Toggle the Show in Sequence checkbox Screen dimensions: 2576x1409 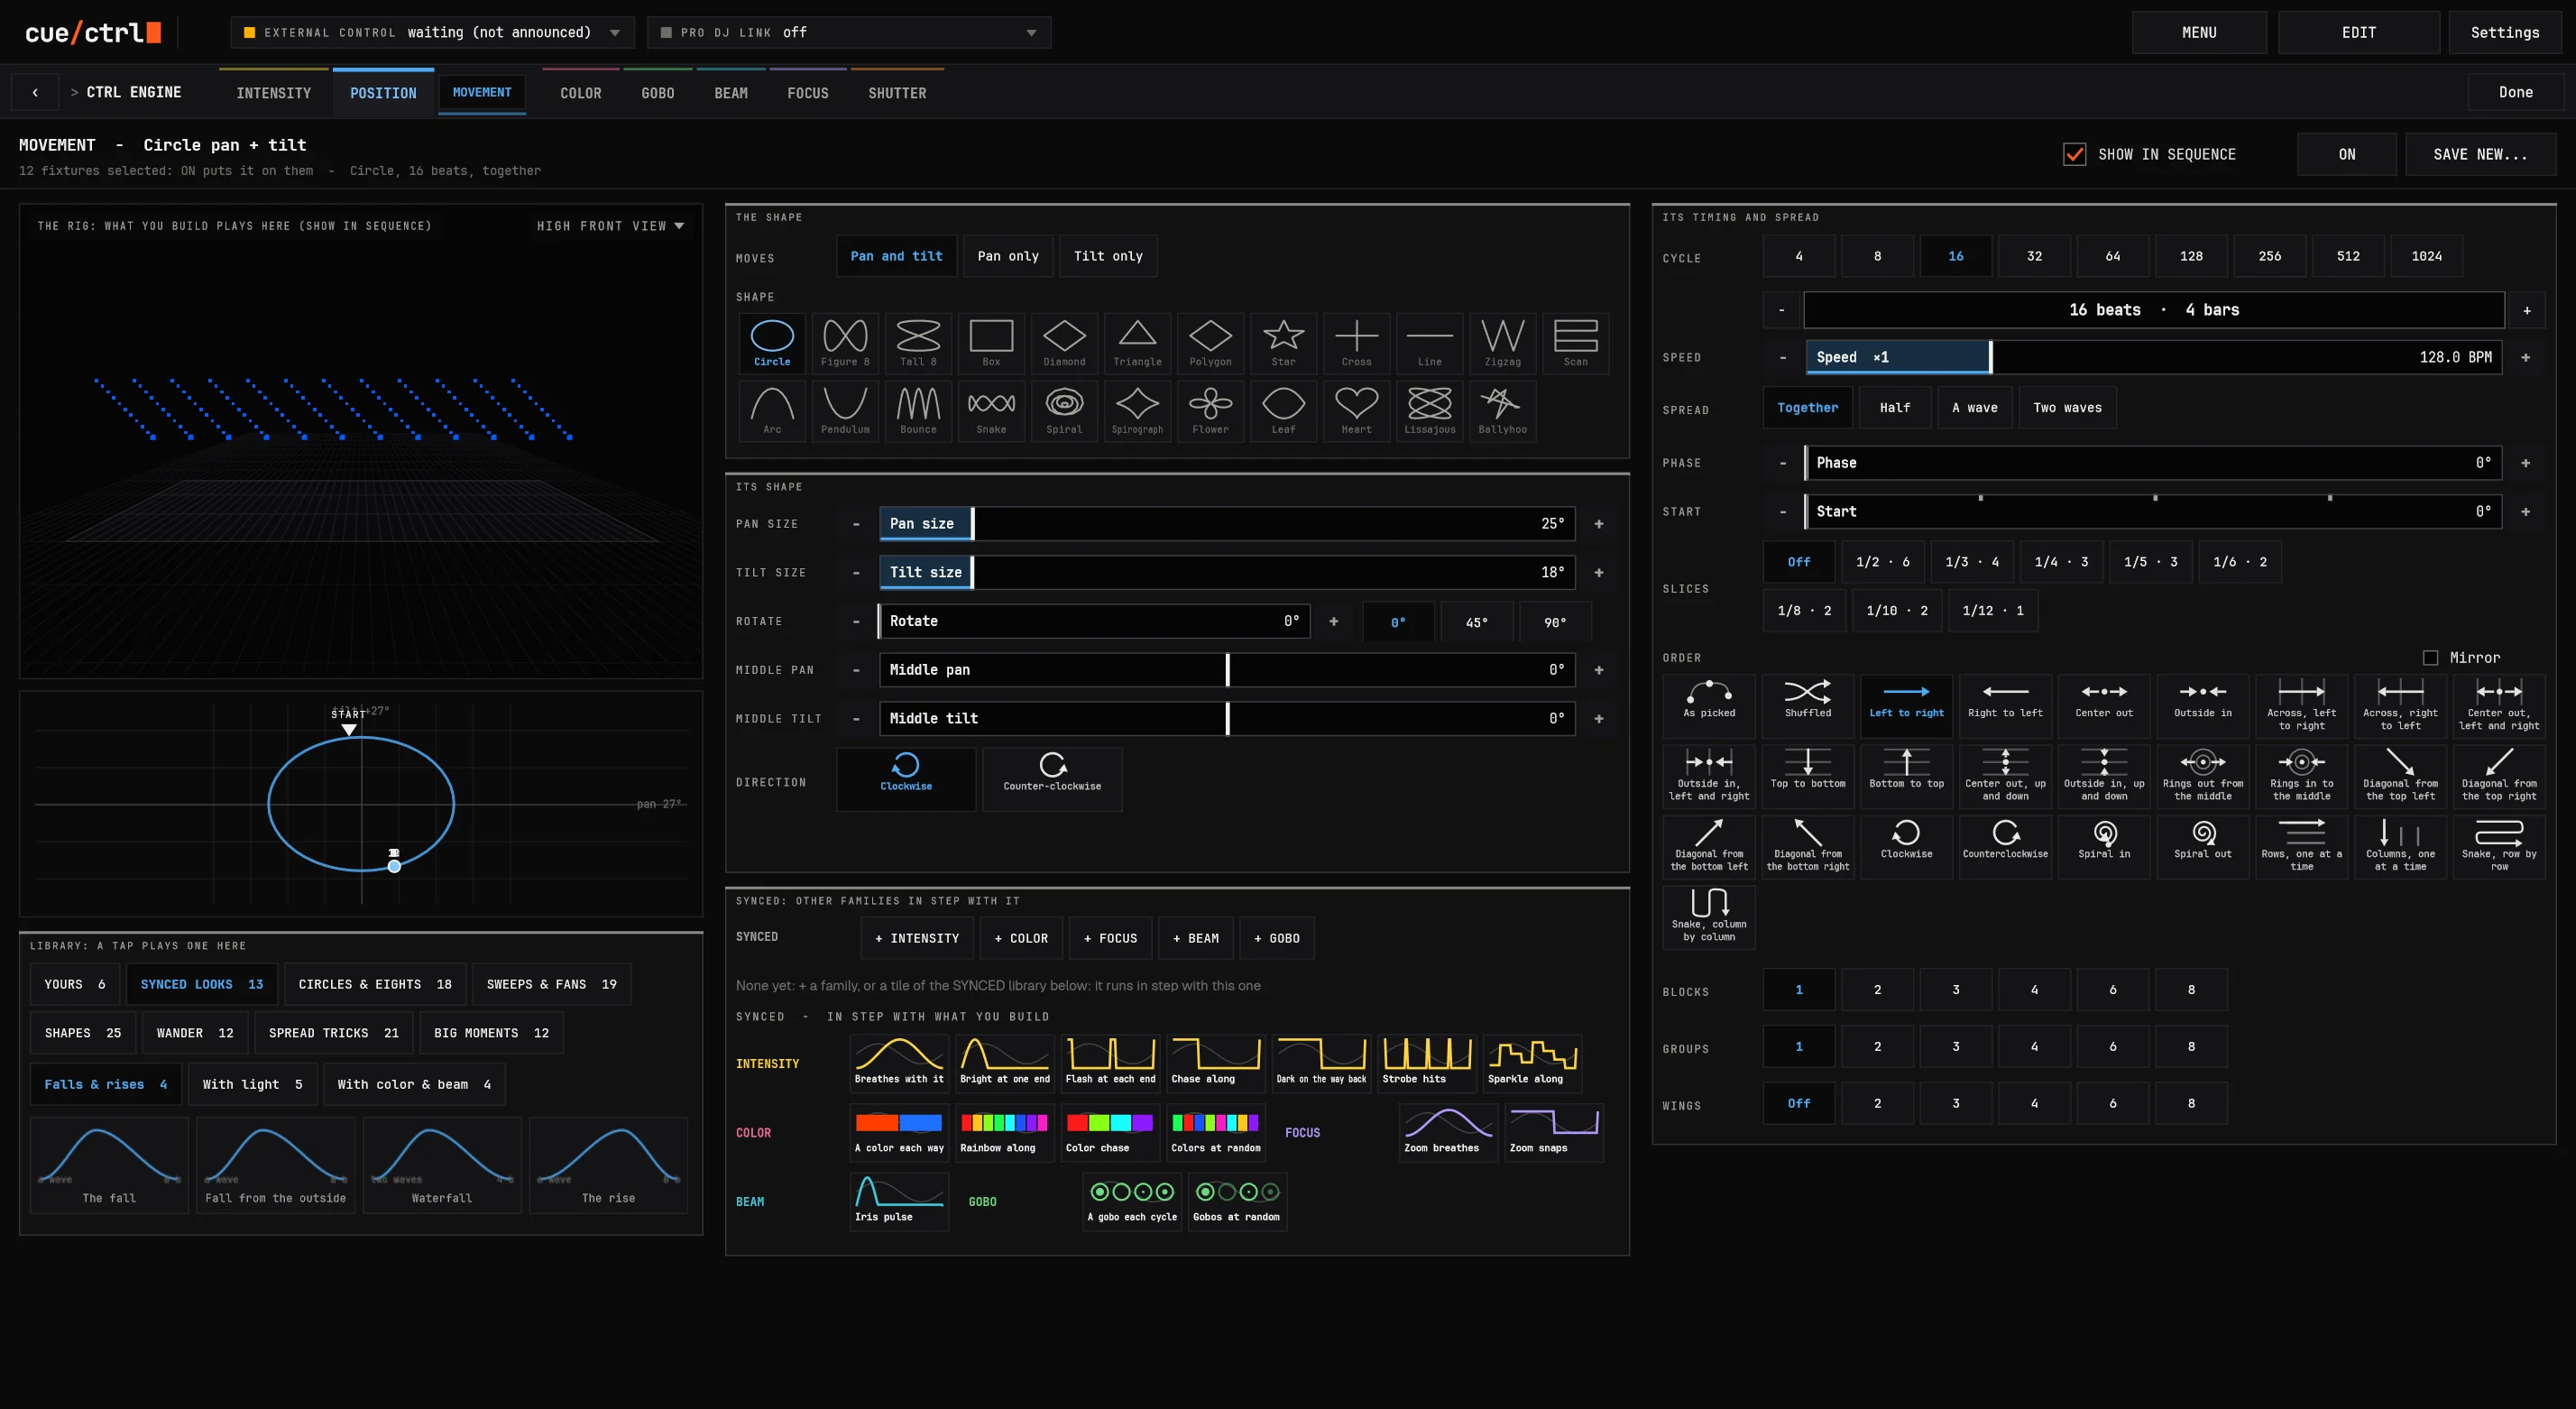(2075, 154)
